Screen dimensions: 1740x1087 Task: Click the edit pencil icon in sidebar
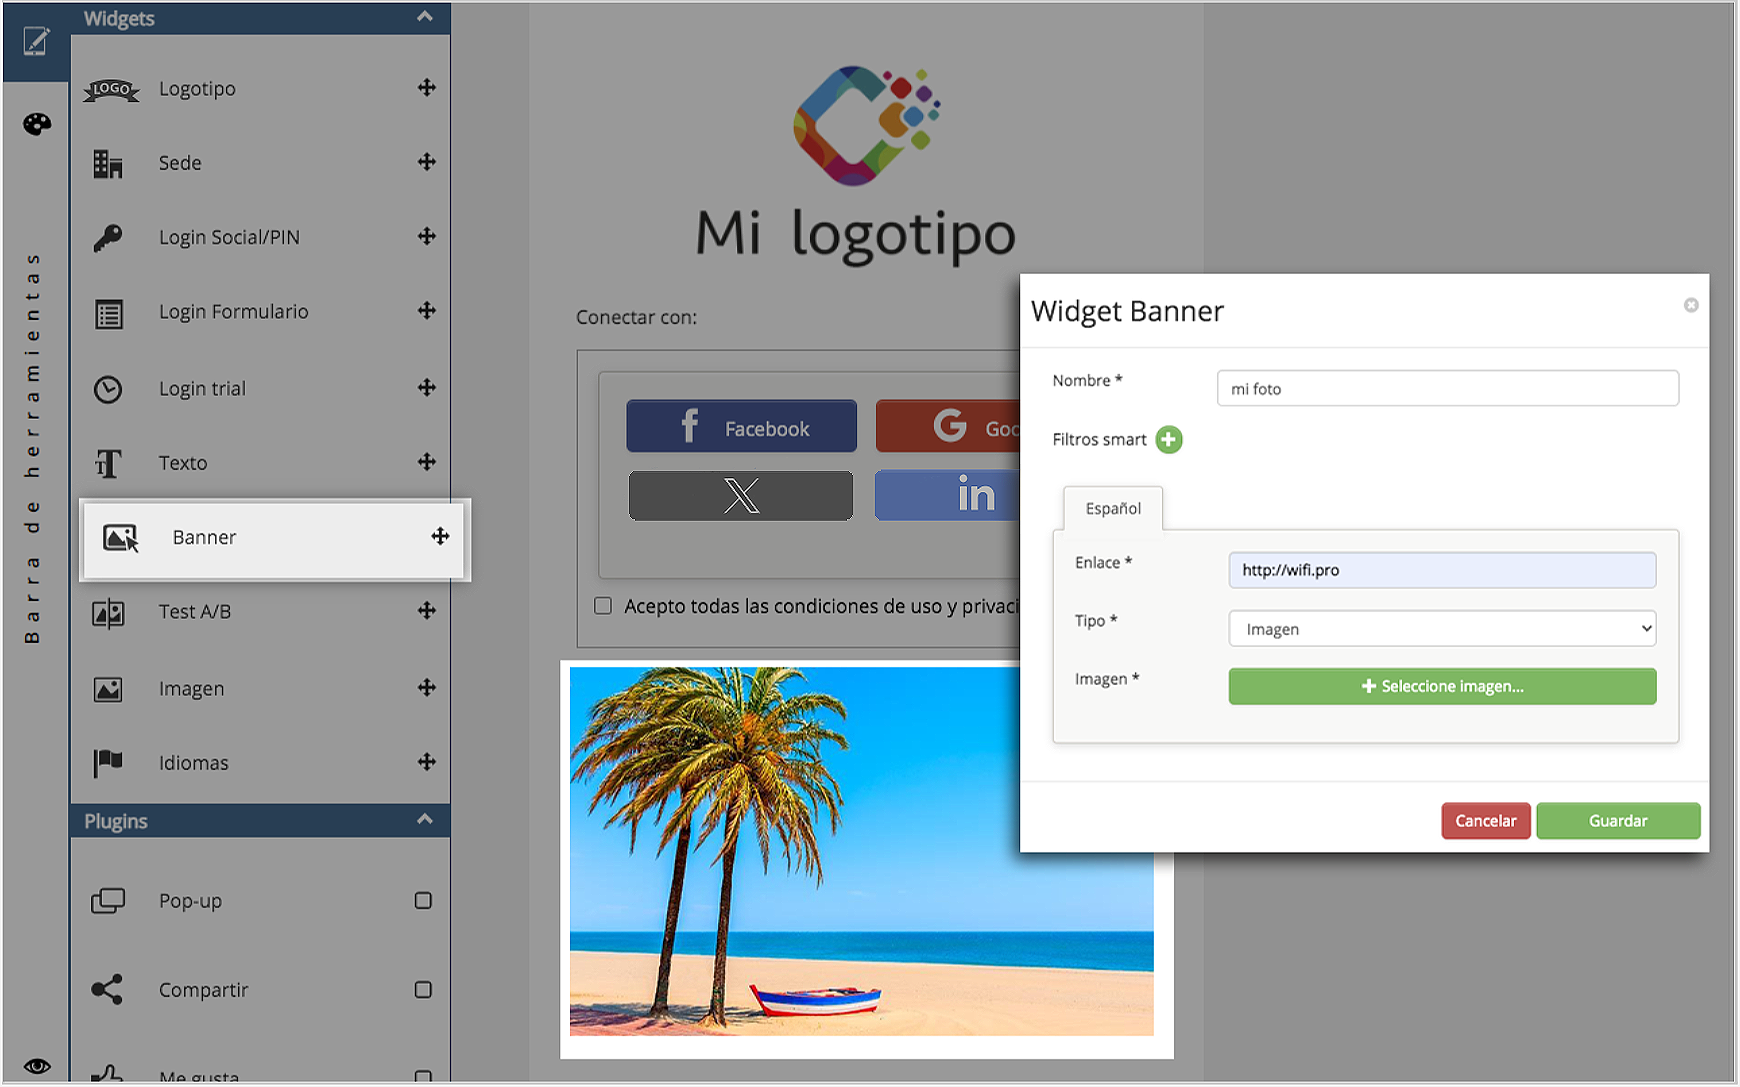click(36, 41)
